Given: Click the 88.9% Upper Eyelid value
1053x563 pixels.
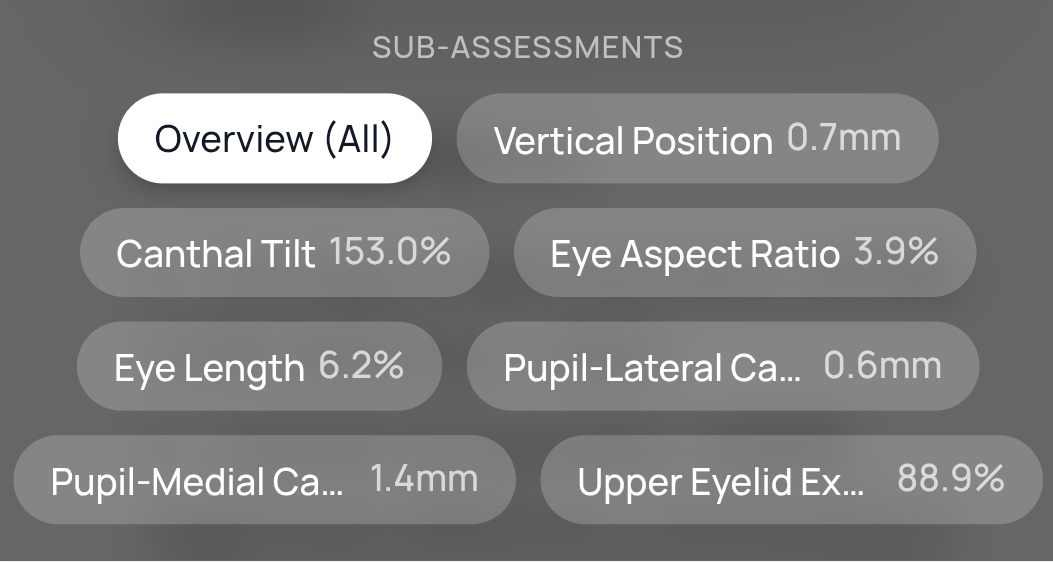Looking at the screenshot, I should click(x=950, y=478).
